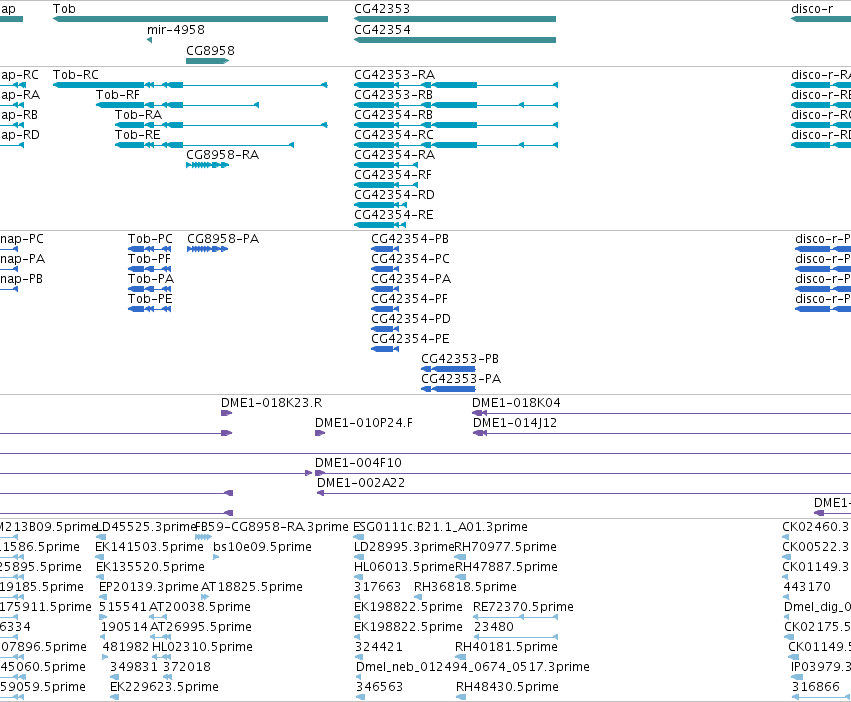Screen dimensions: 851x702
Task: Select the 317663 feature label
Action: [x=377, y=587]
